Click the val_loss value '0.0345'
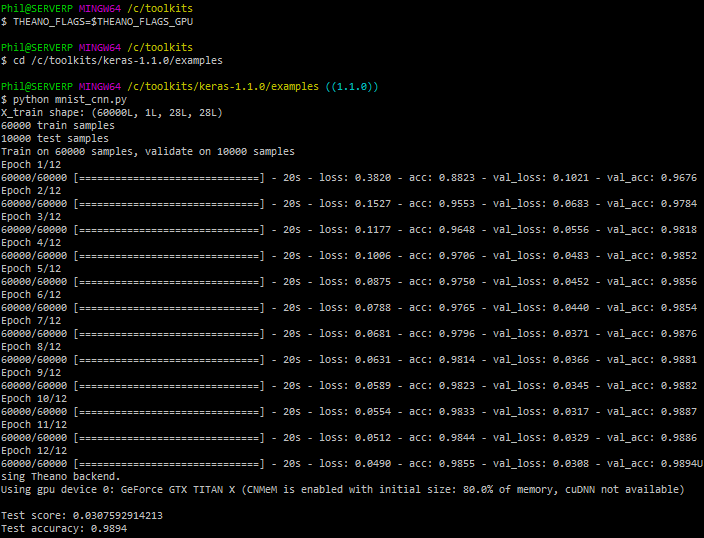 pyautogui.click(x=571, y=386)
